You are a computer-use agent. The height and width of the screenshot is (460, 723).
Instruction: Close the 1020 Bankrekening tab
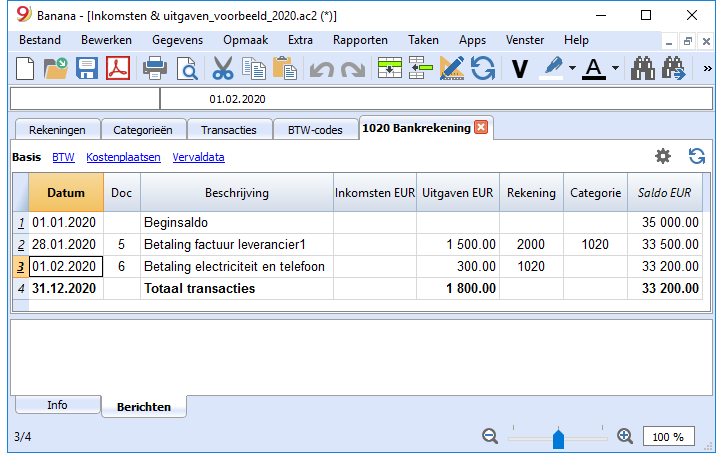(481, 127)
